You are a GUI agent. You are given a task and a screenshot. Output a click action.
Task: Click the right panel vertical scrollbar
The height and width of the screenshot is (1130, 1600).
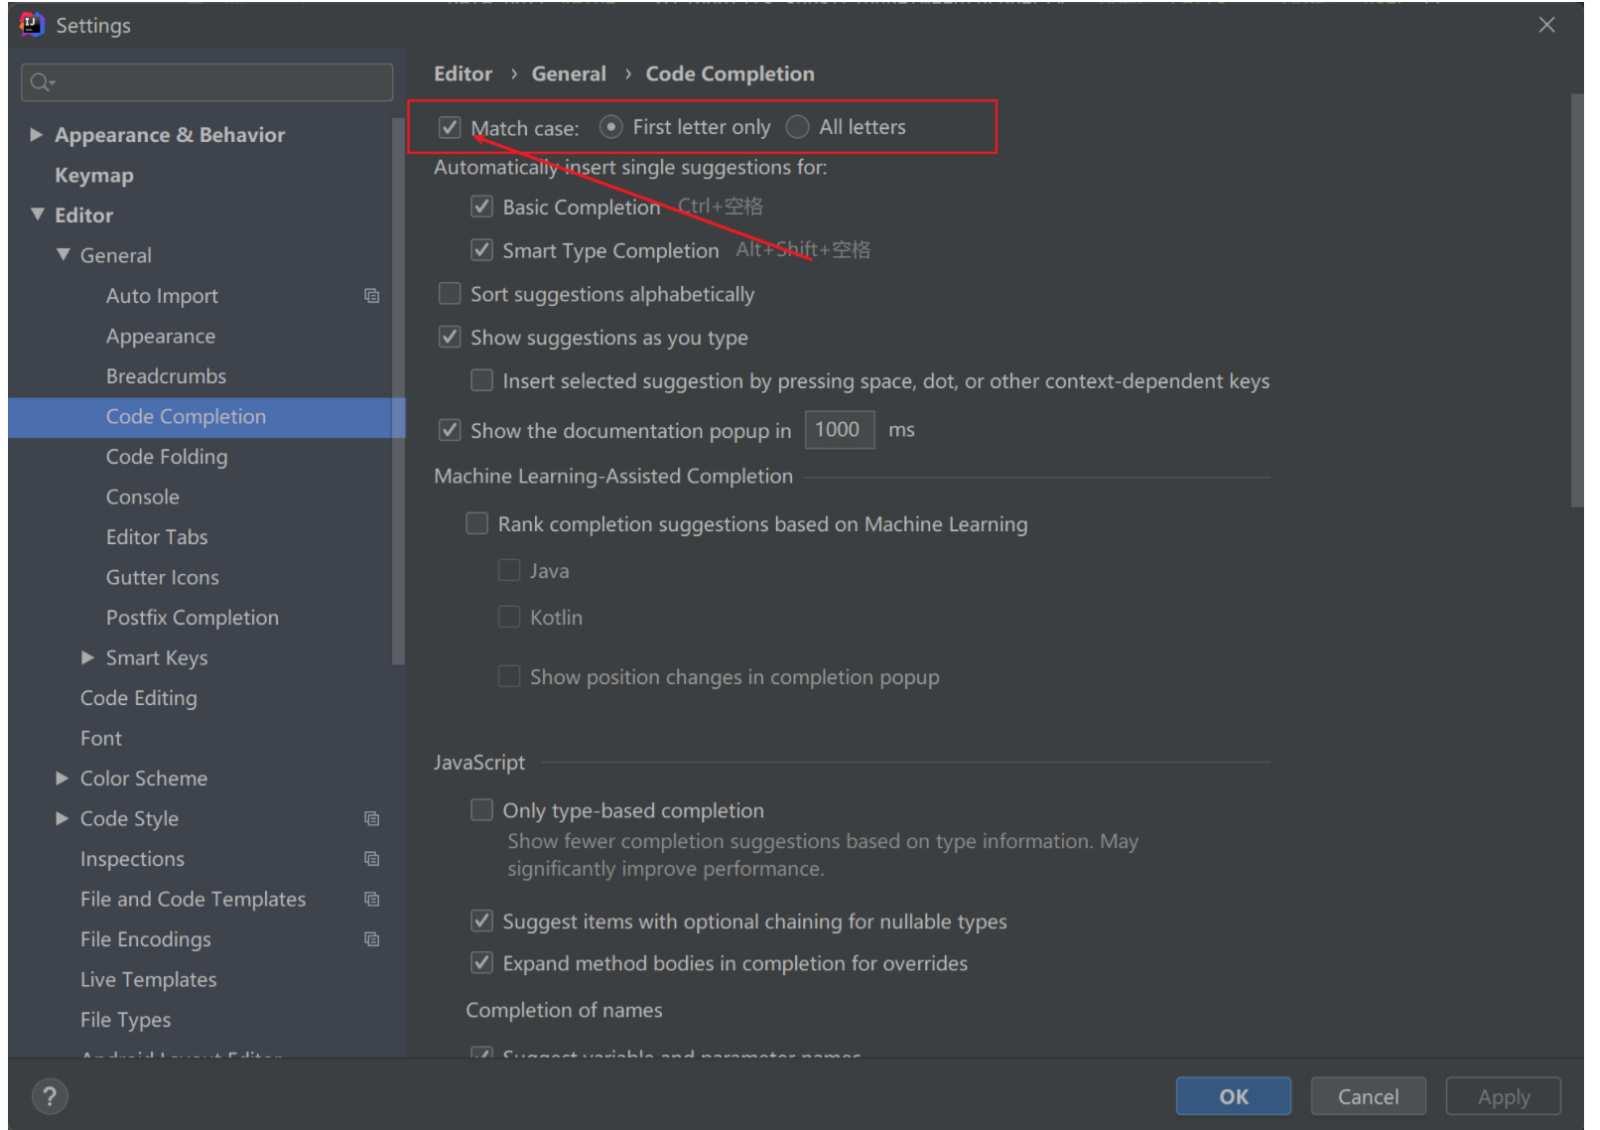tap(1577, 300)
